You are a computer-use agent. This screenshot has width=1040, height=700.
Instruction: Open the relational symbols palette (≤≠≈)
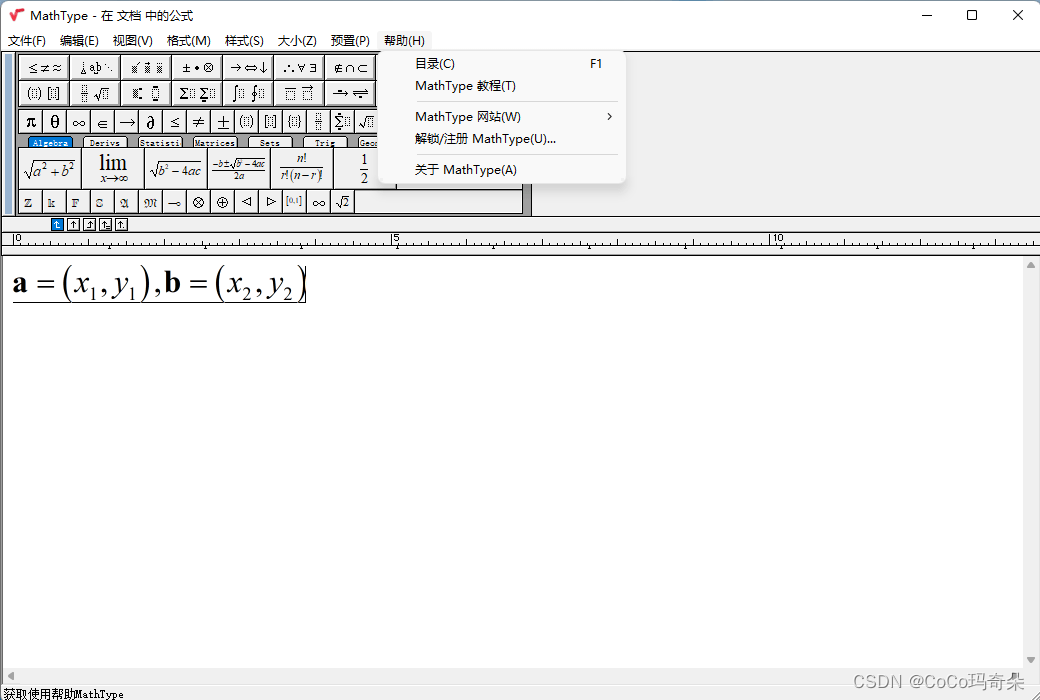pyautogui.click(x=44, y=68)
